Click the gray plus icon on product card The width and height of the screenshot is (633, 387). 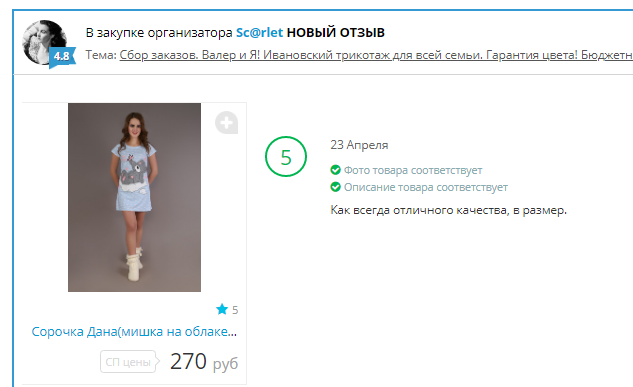pos(226,122)
